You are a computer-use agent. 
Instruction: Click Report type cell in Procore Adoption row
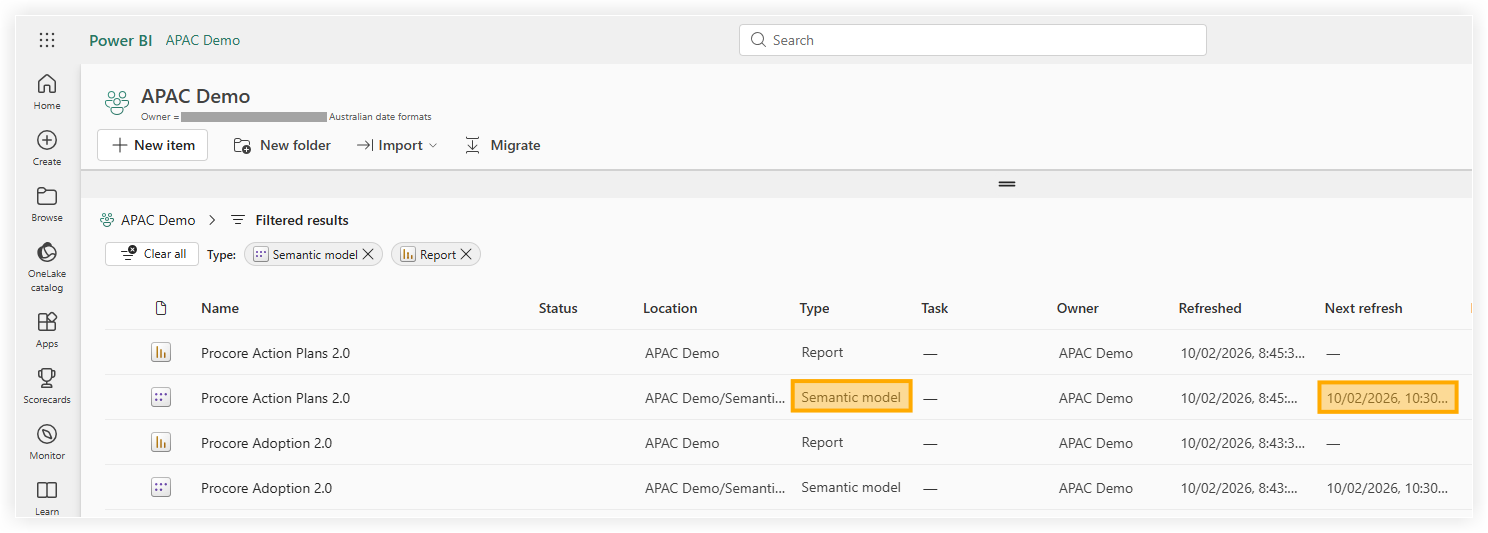[822, 442]
